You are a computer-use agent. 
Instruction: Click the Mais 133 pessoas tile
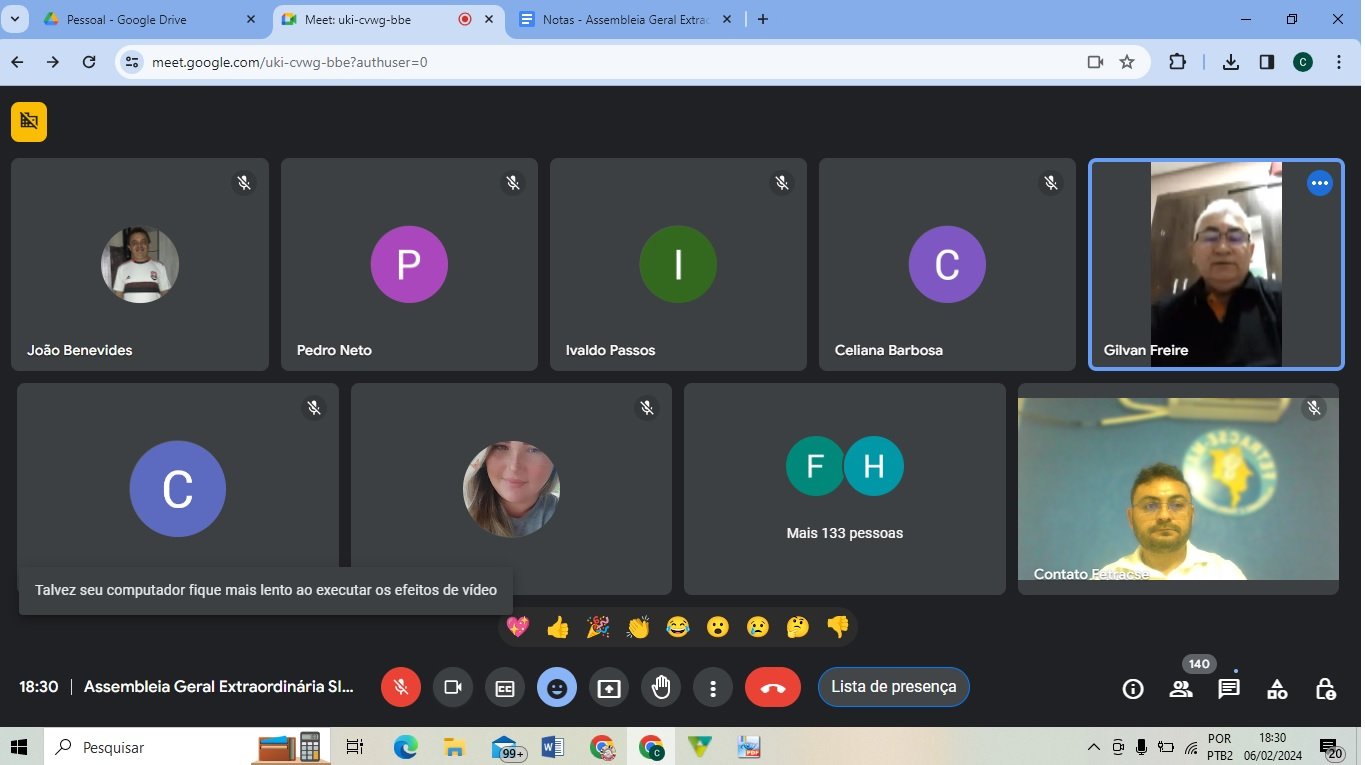(844, 489)
